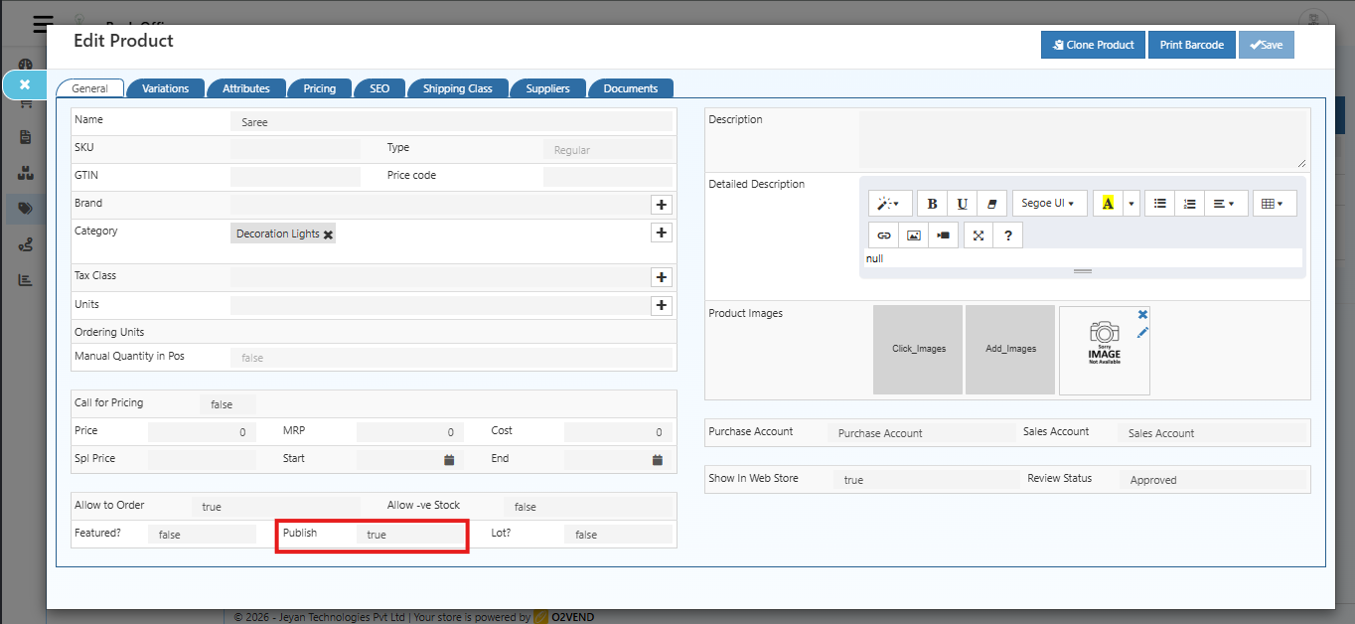Open the Segoe UI font dropdown
This screenshot has height=624, width=1355.
click(x=1049, y=203)
